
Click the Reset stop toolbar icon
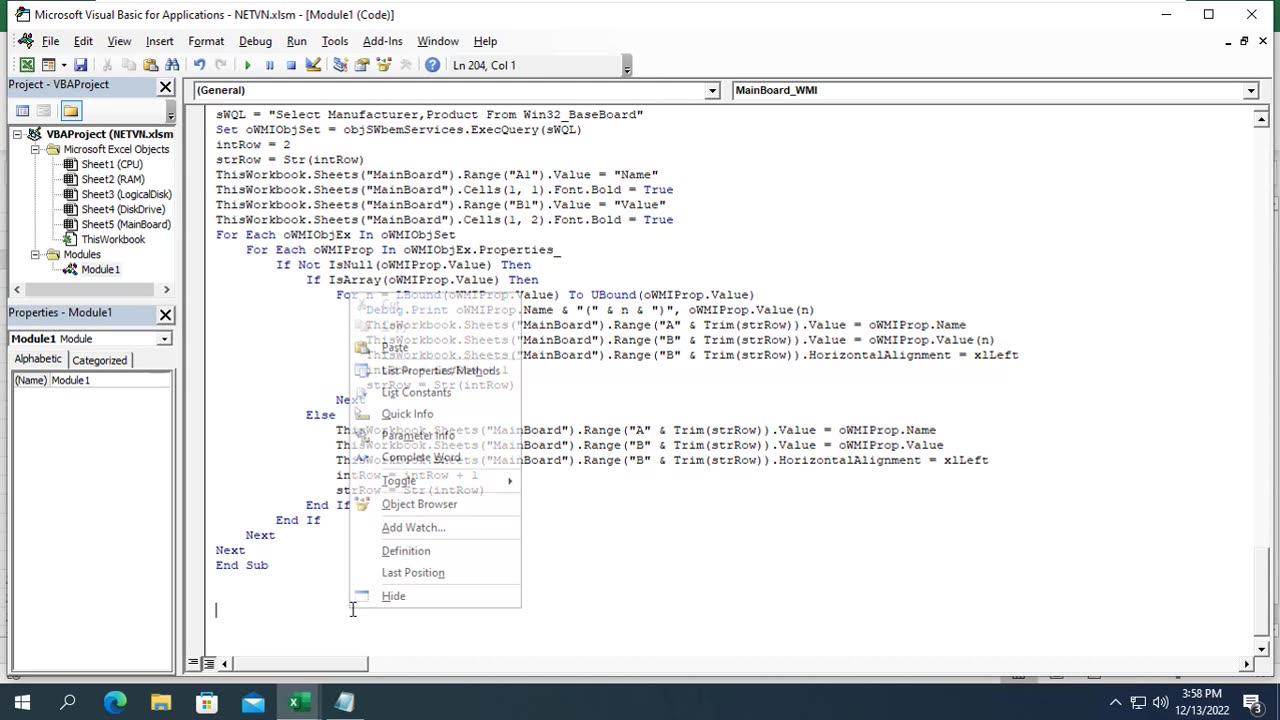click(x=291, y=65)
